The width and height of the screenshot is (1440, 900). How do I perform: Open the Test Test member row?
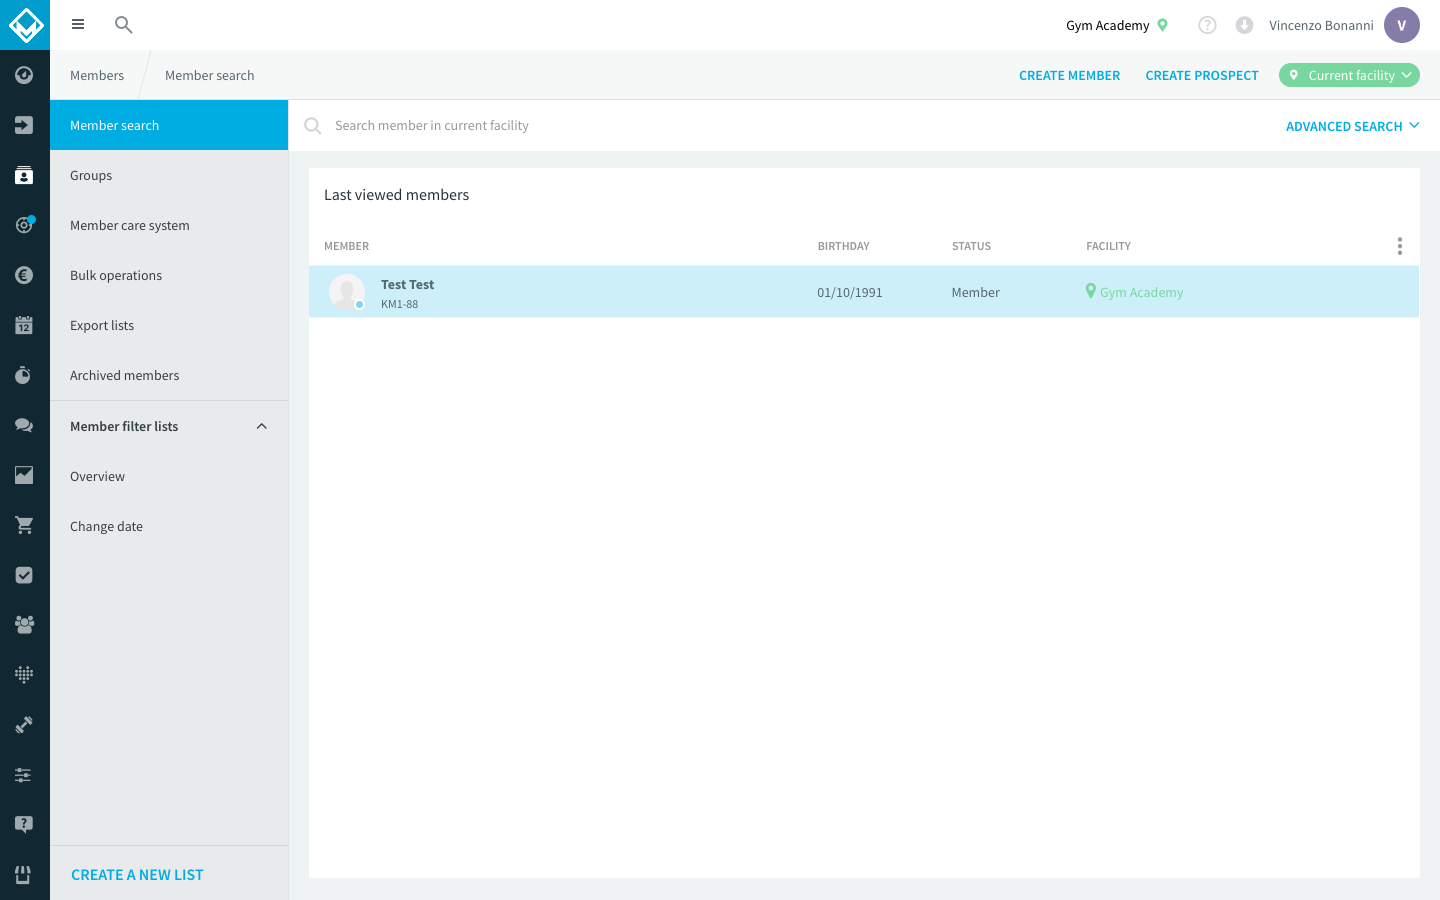(864, 292)
